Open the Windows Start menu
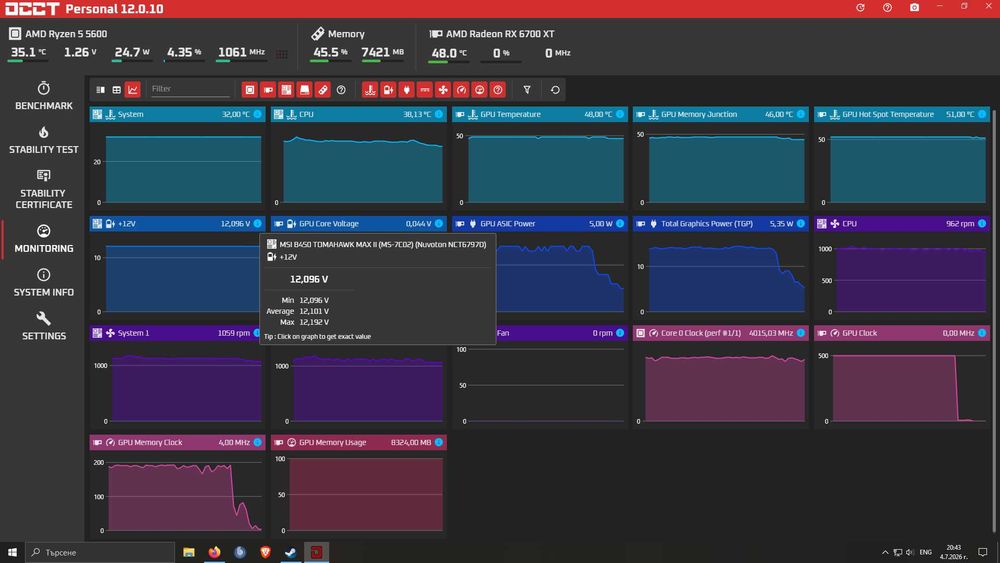Viewport: 1000px width, 563px height. 12,552
